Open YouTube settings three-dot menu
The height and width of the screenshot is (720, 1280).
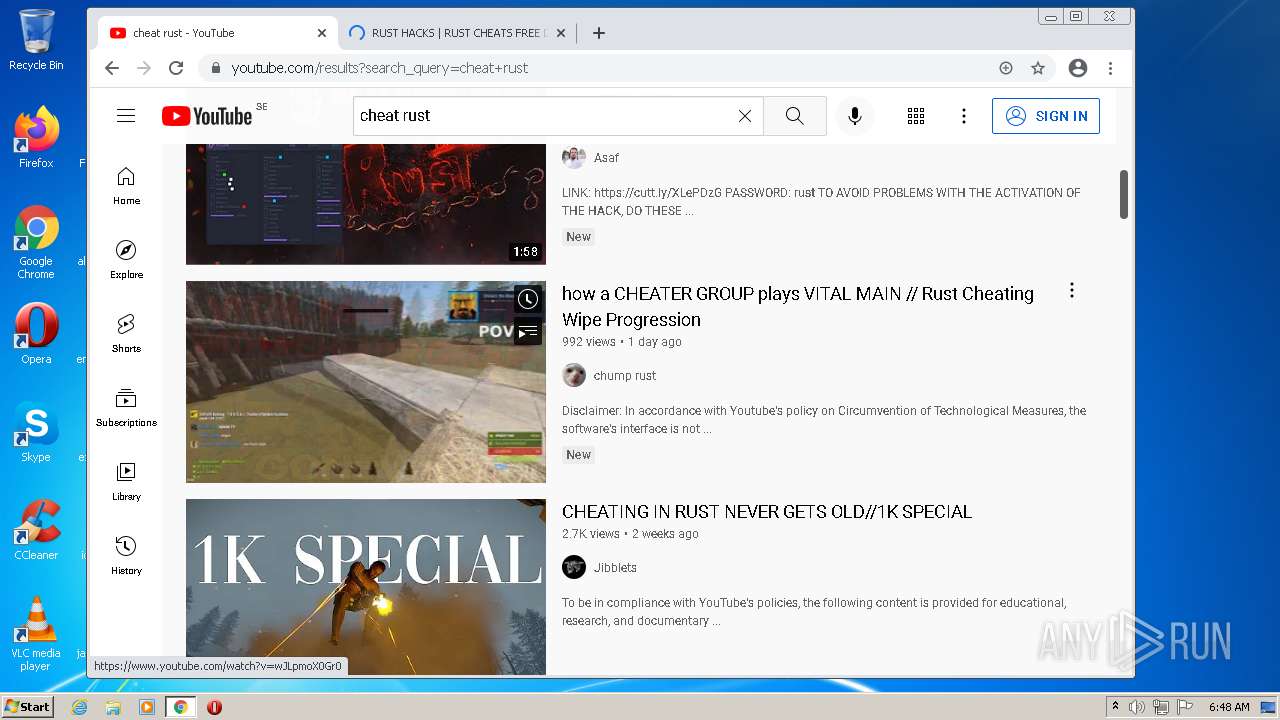[x=964, y=116]
